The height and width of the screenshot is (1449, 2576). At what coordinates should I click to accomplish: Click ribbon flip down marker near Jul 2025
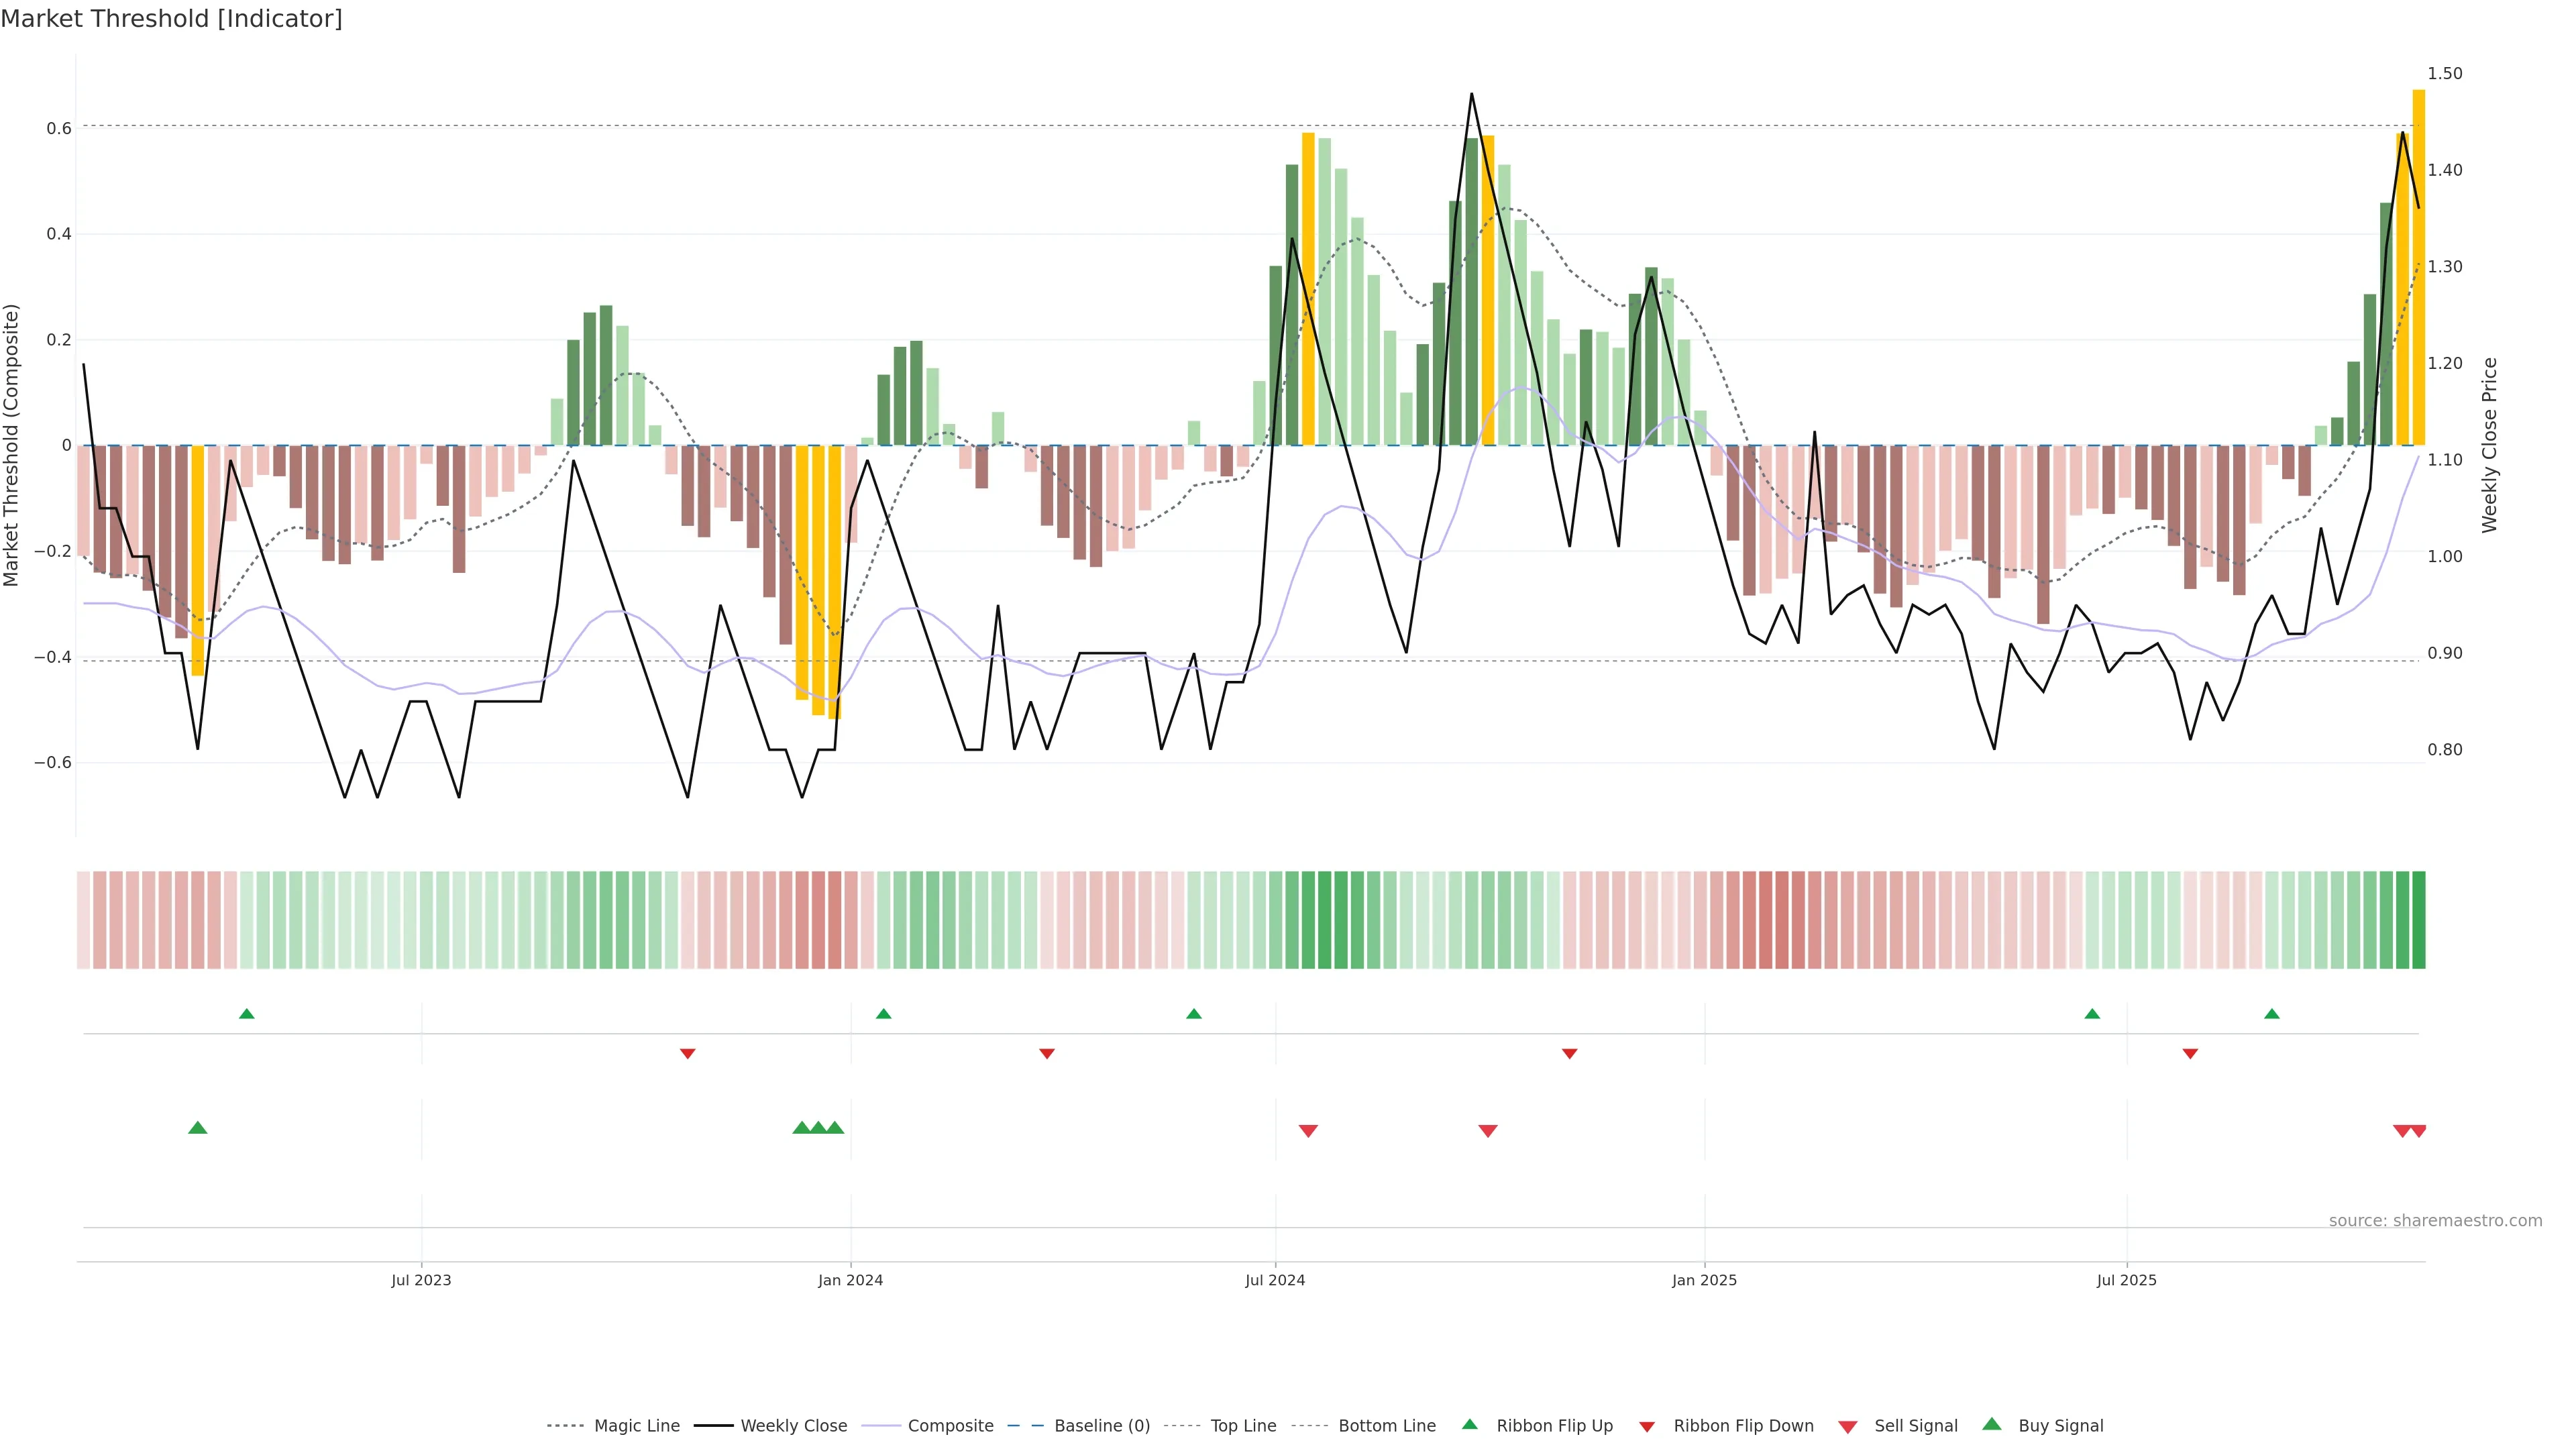coord(2190,1054)
